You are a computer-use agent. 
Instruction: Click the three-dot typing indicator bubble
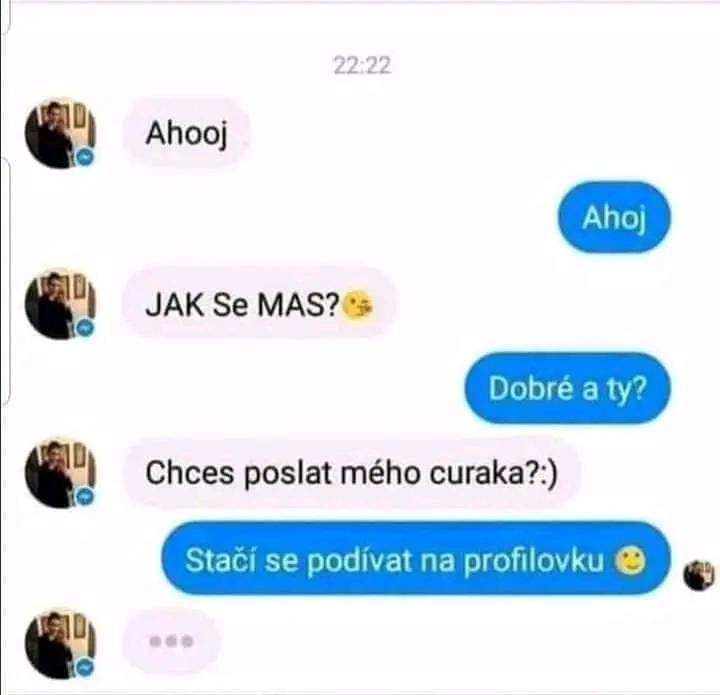coord(171,641)
